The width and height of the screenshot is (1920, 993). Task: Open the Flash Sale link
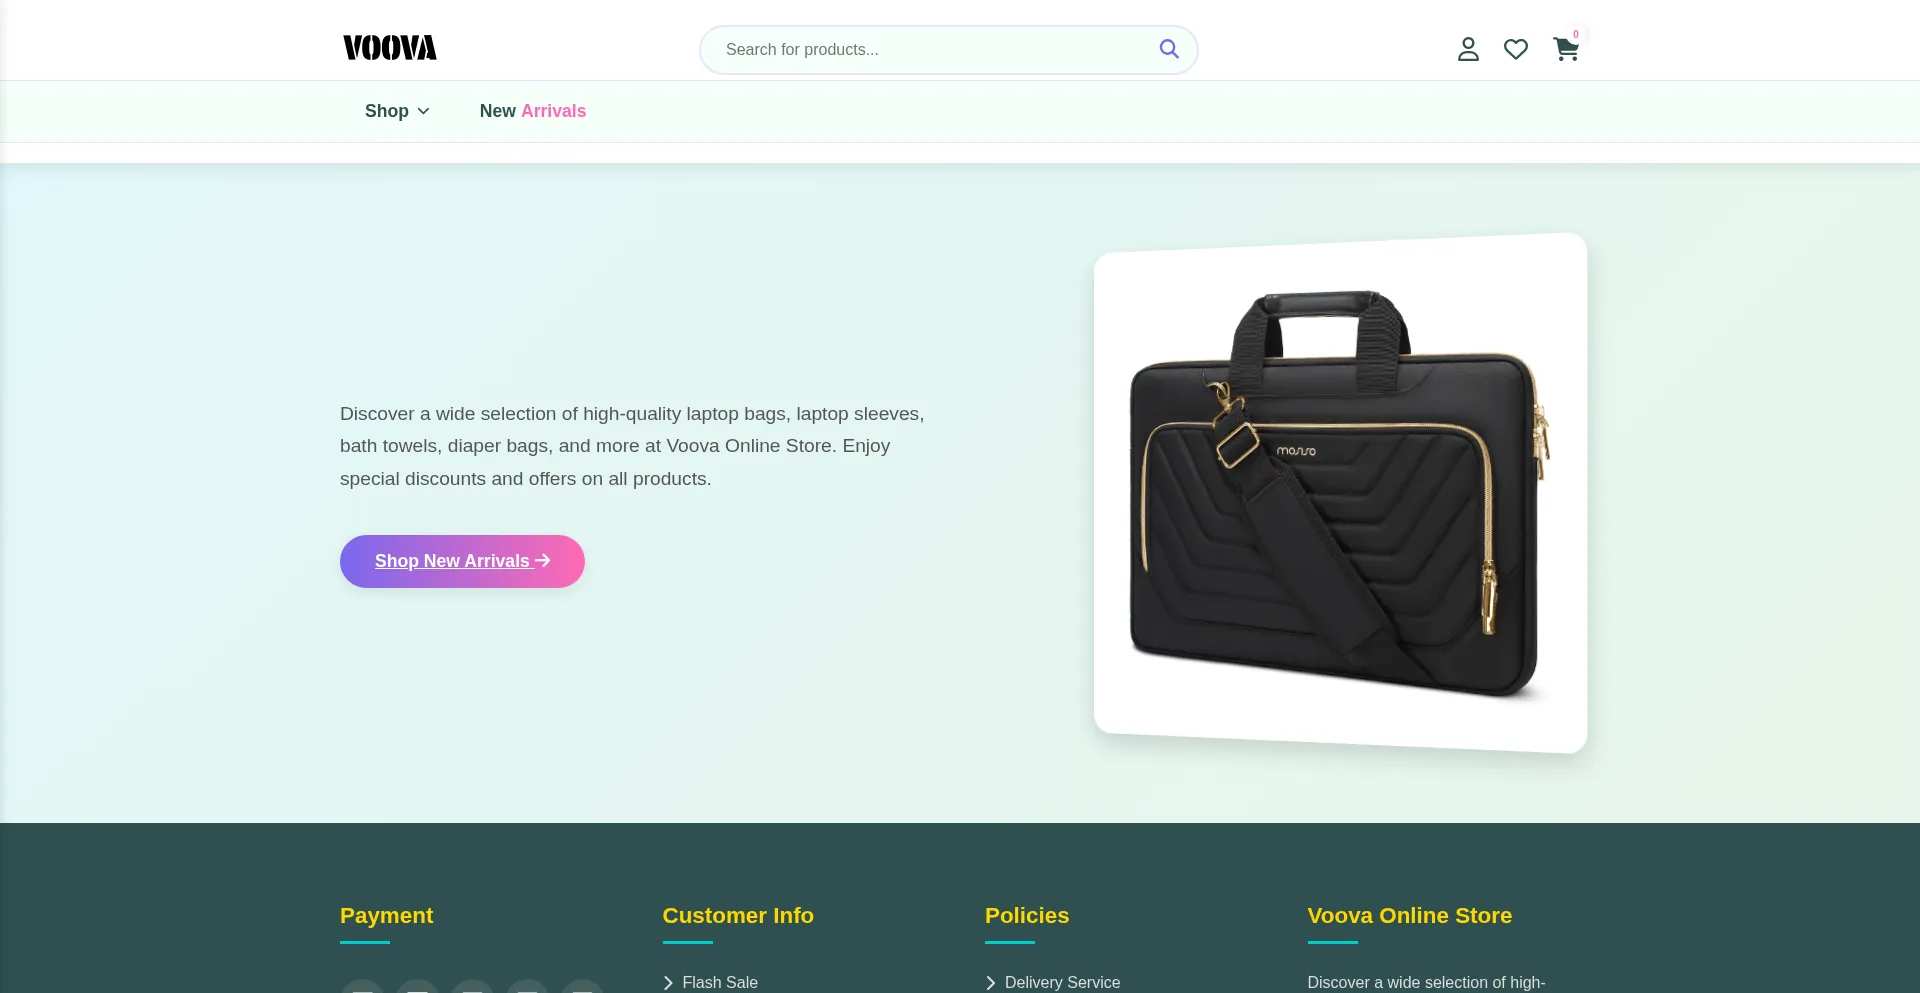[x=719, y=983]
